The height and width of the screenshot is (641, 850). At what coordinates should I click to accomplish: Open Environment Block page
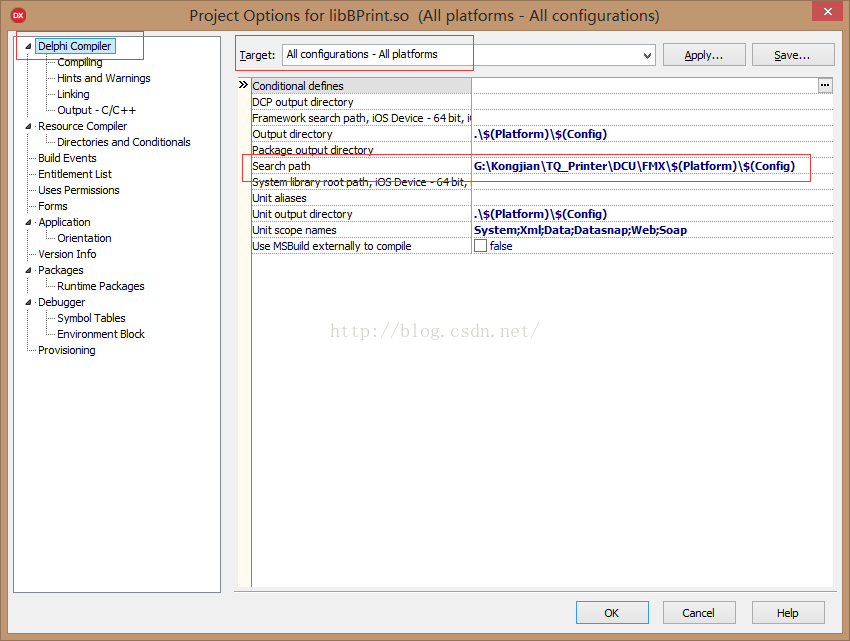point(101,334)
